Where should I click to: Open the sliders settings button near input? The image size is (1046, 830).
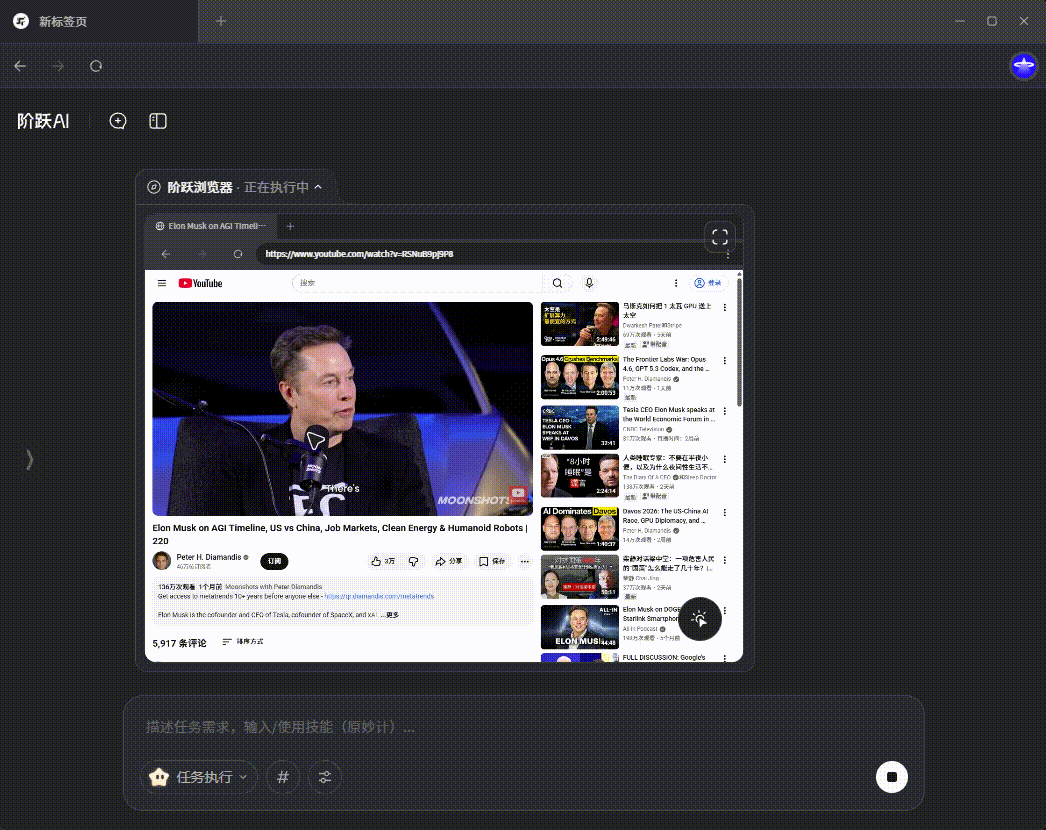[325, 777]
